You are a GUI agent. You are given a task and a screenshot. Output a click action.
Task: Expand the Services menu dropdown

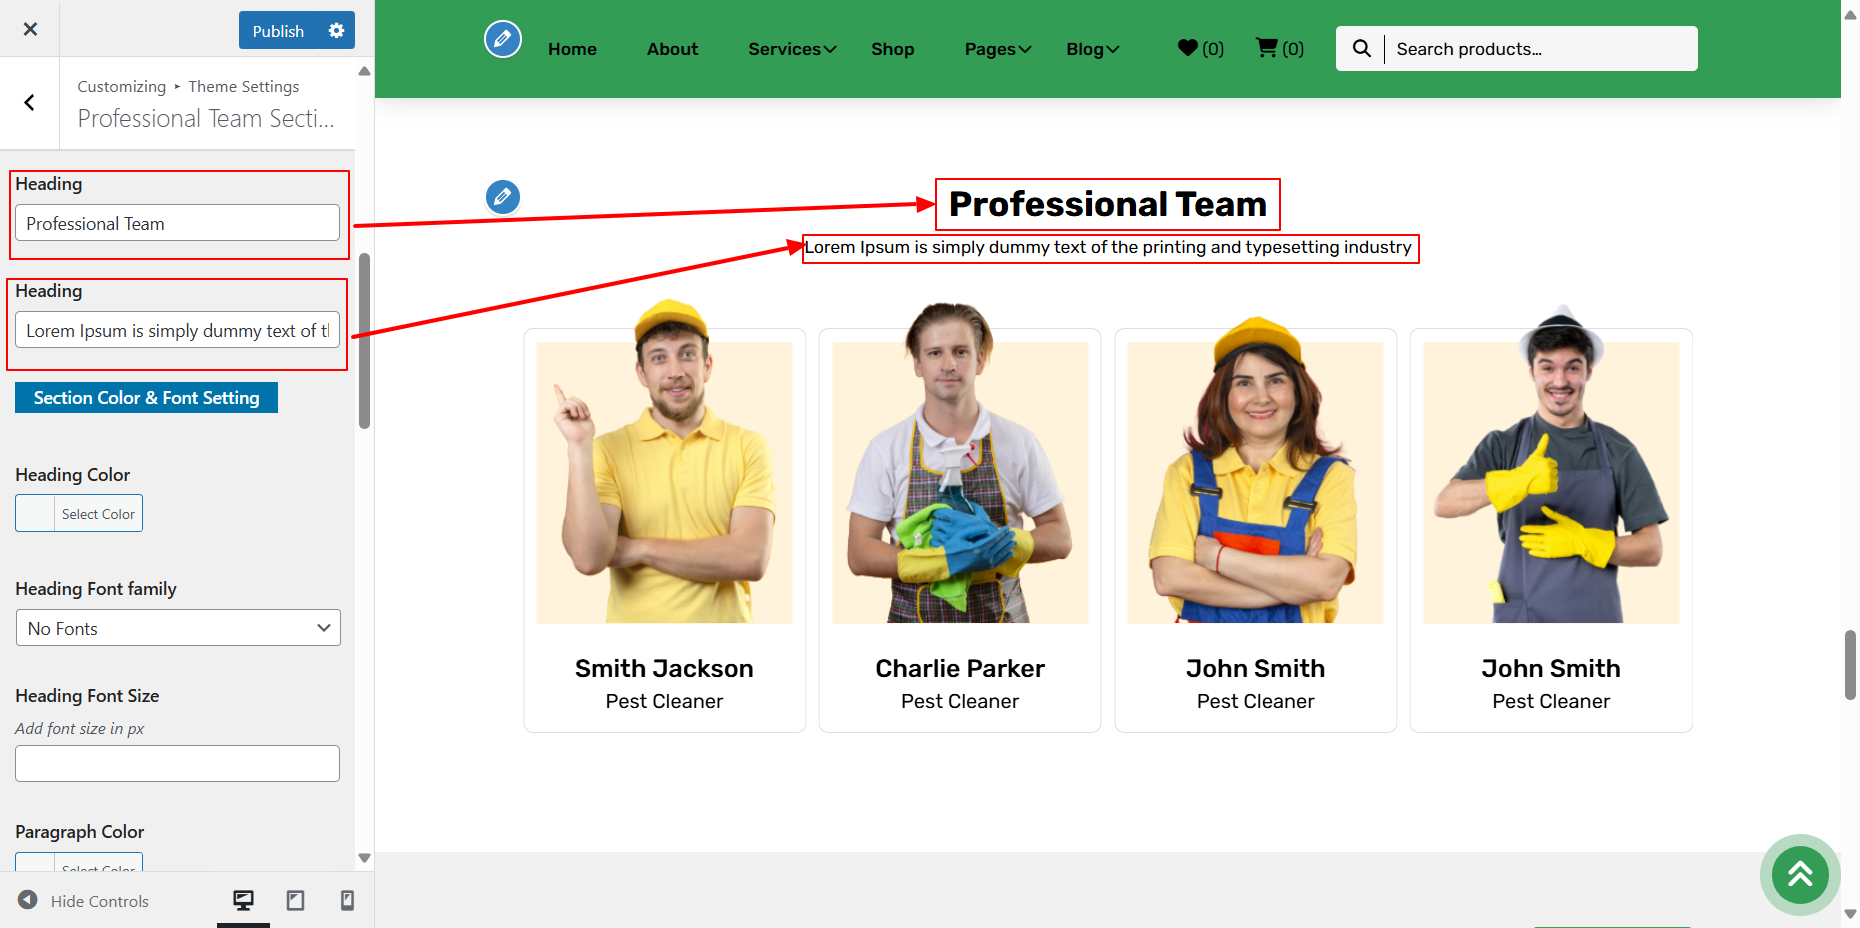[792, 49]
